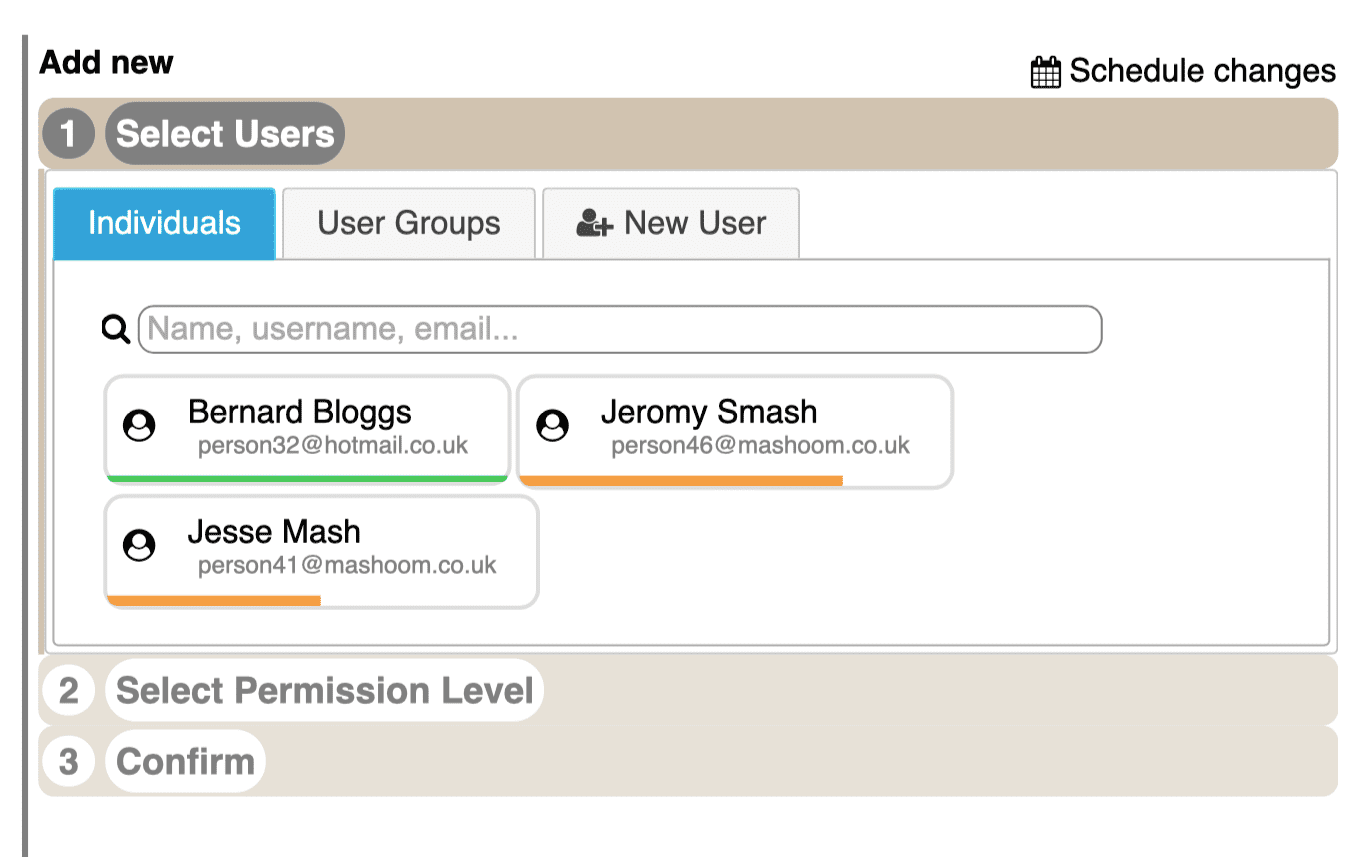Click the step 3 number badge

click(68, 761)
